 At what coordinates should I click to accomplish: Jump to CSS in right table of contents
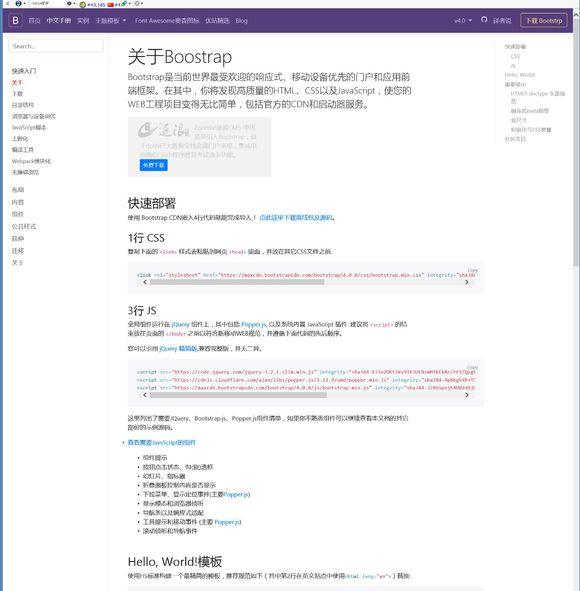click(515, 56)
